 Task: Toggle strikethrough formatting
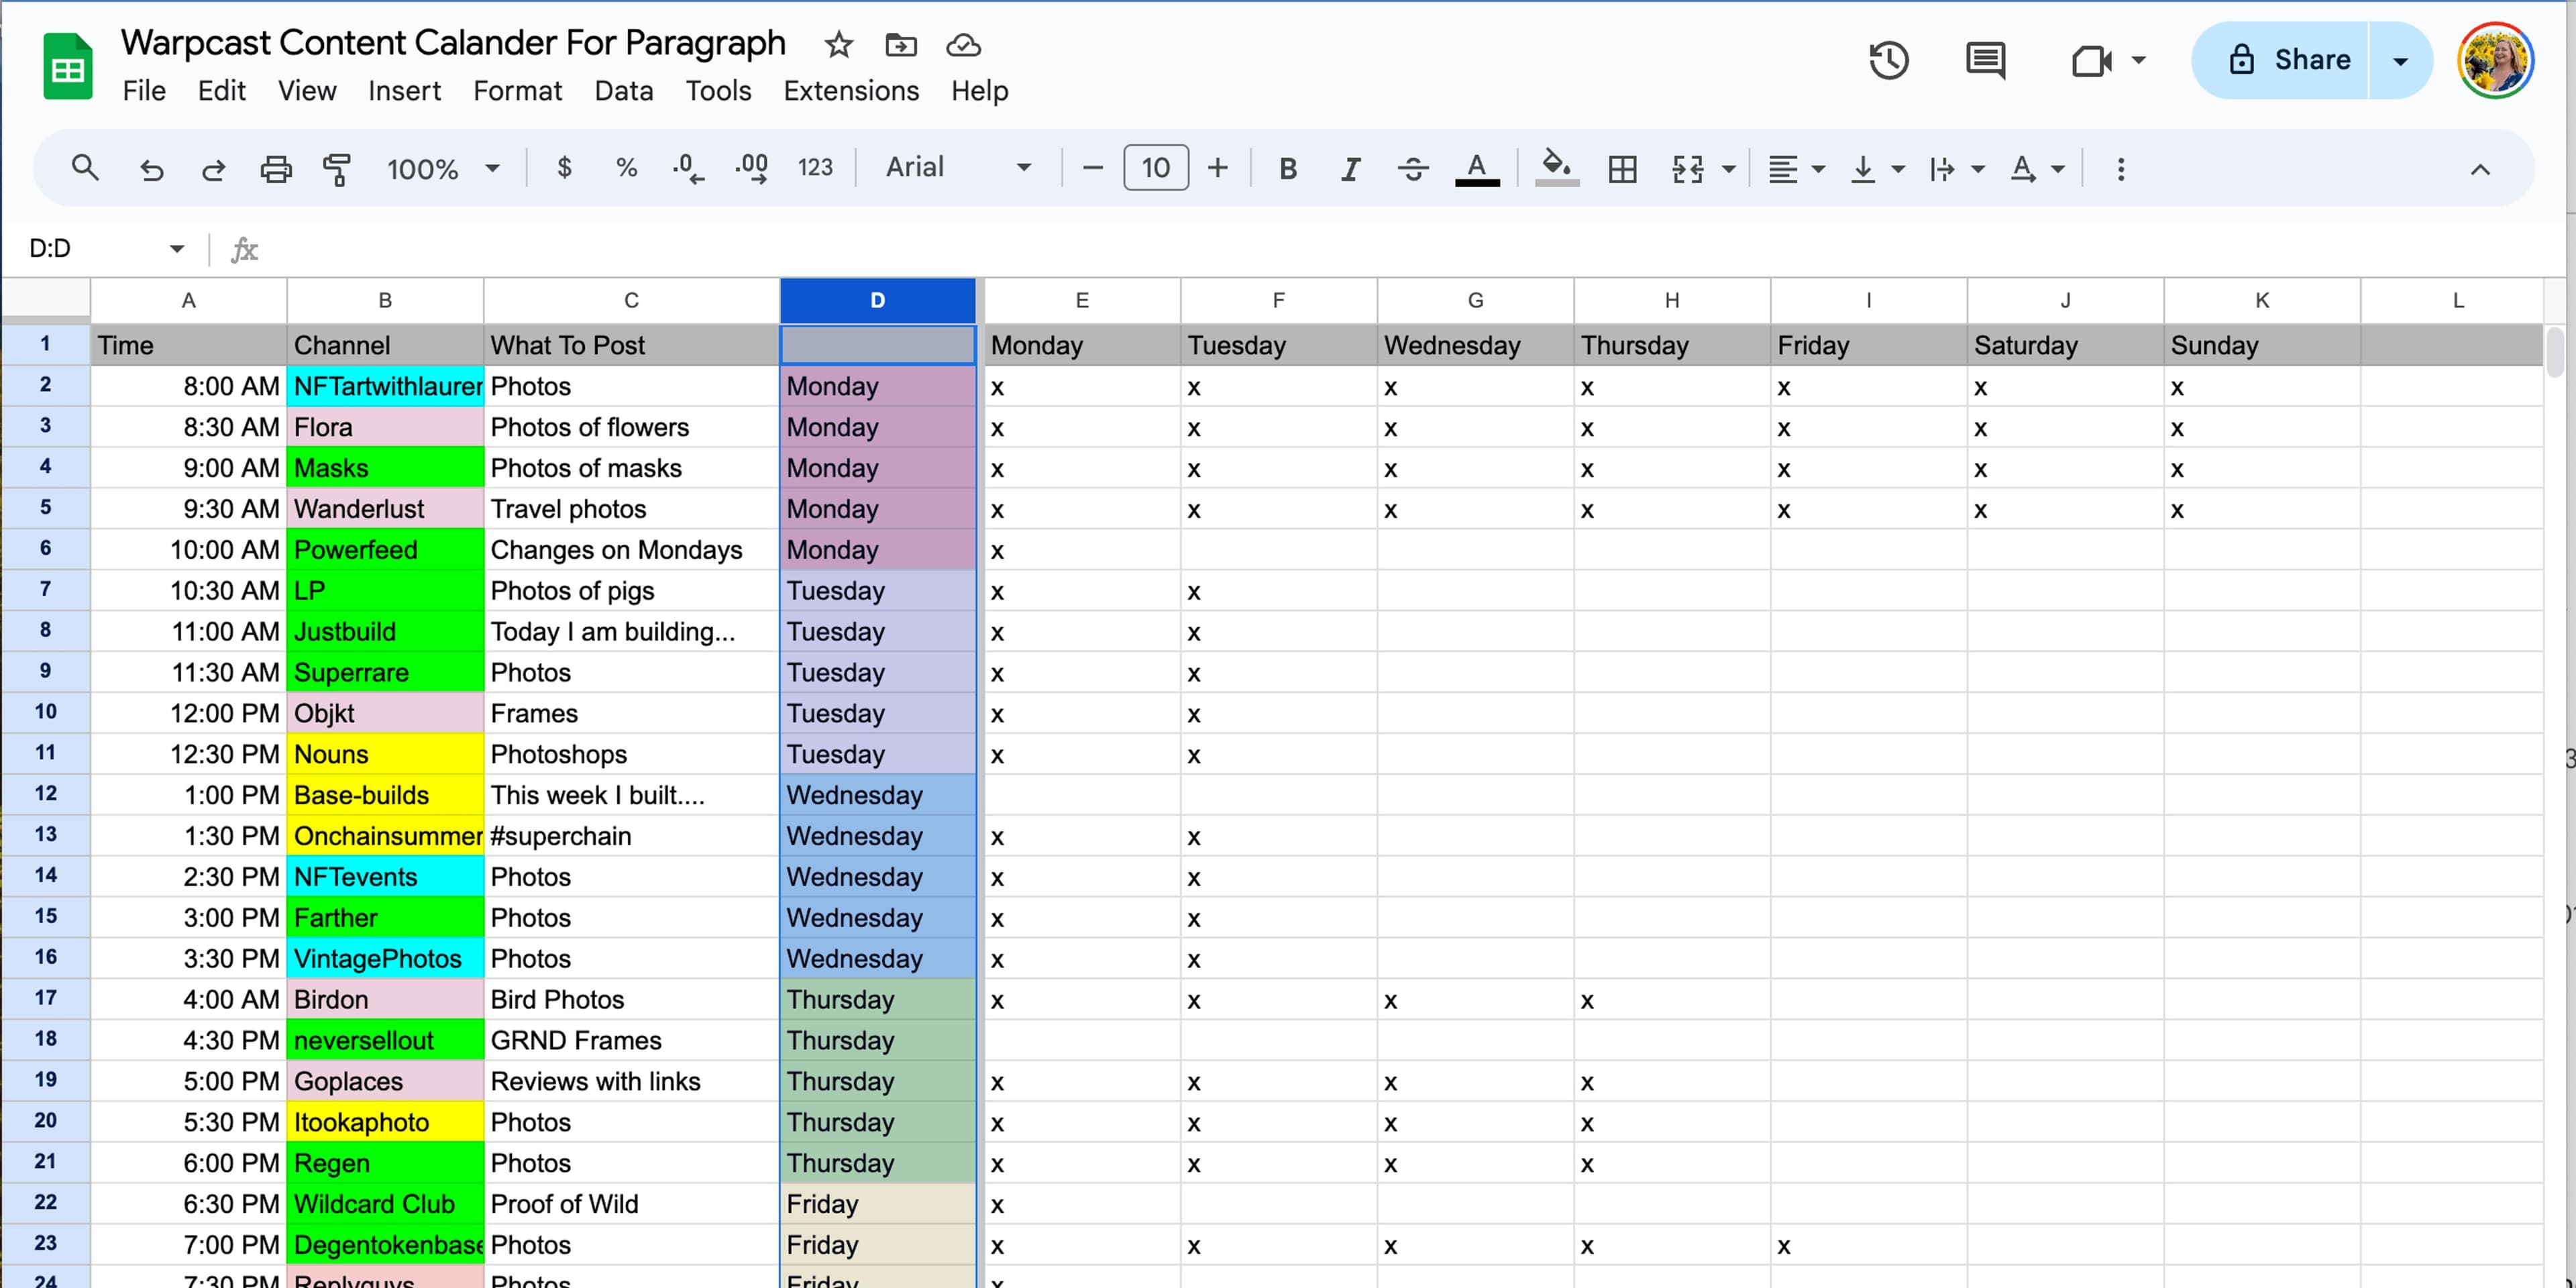coord(1413,169)
